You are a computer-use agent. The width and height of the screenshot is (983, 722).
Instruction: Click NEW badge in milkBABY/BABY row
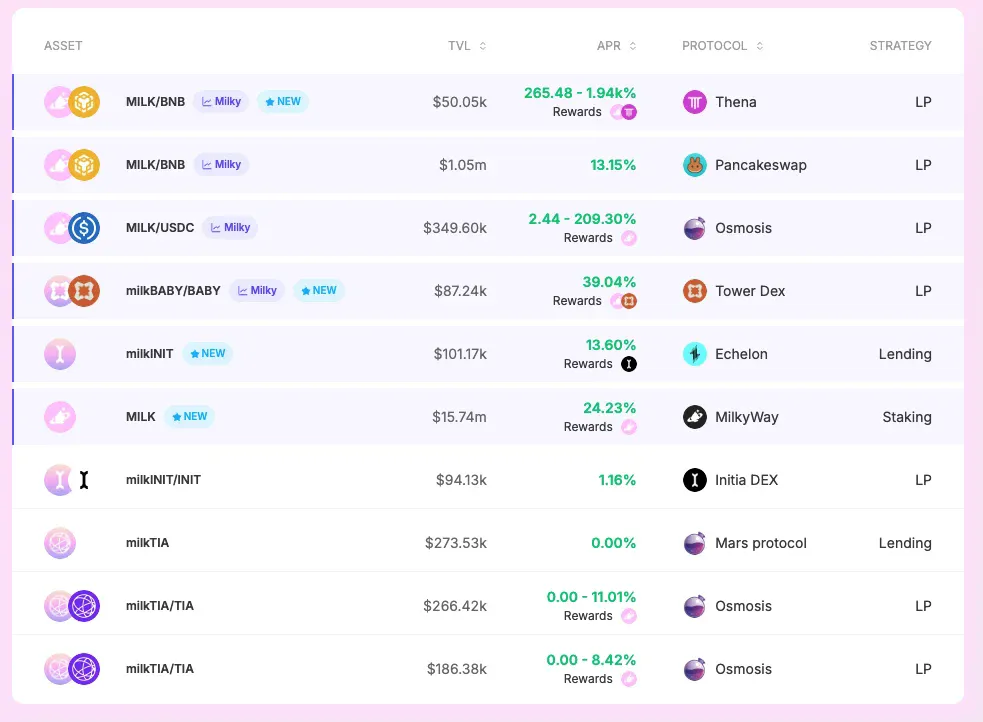(318, 290)
